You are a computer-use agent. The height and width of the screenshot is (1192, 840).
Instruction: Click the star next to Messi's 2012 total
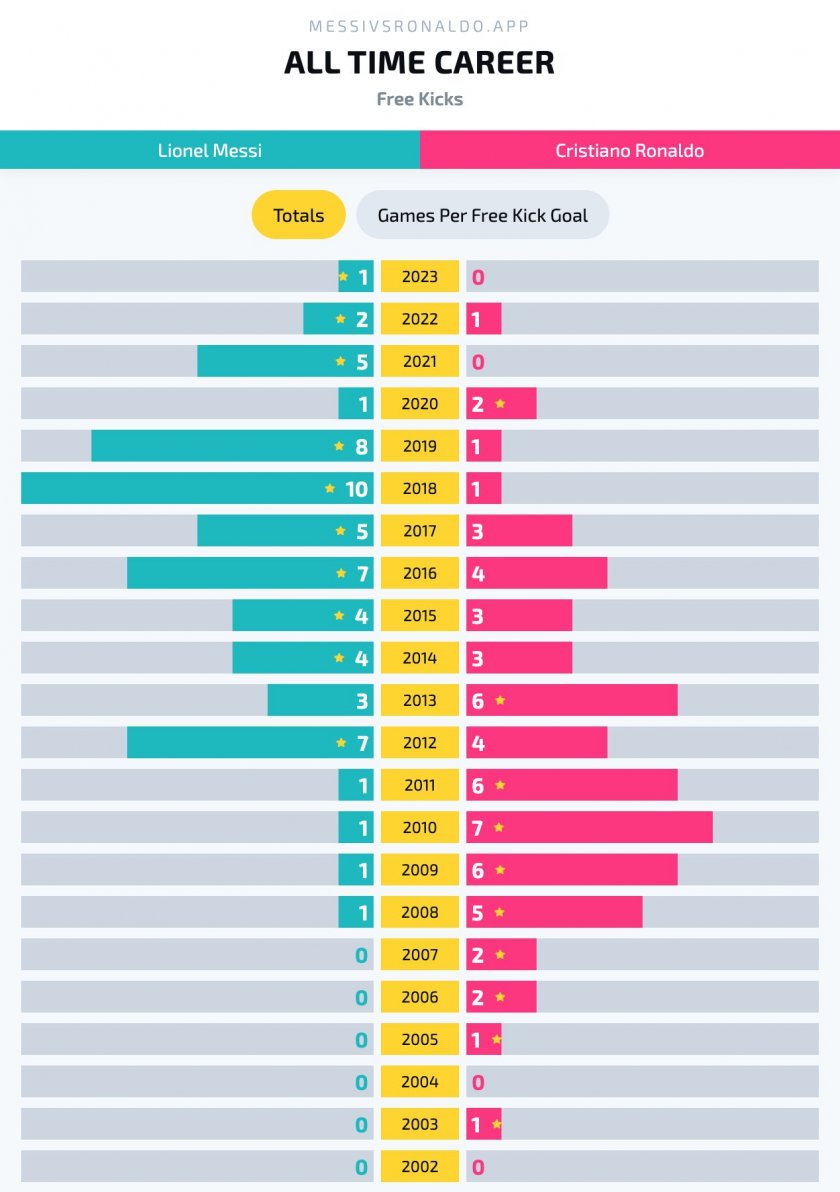tap(341, 743)
